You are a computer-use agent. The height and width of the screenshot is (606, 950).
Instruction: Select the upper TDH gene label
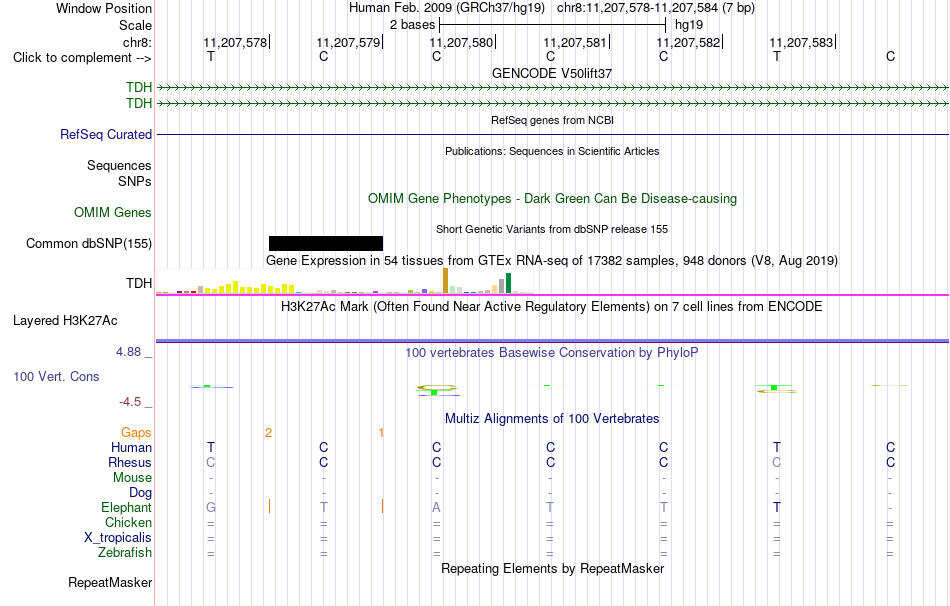tap(139, 87)
